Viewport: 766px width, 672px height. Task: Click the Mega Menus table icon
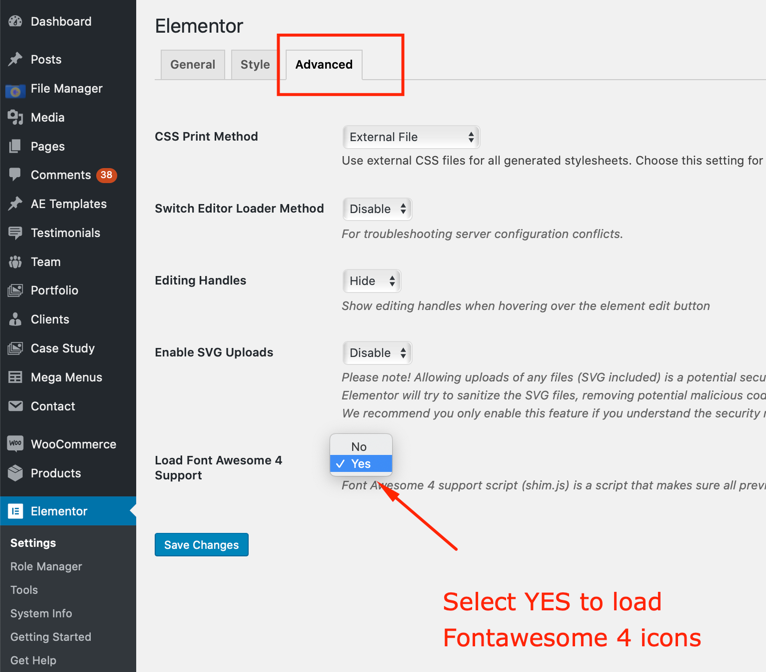tap(15, 377)
